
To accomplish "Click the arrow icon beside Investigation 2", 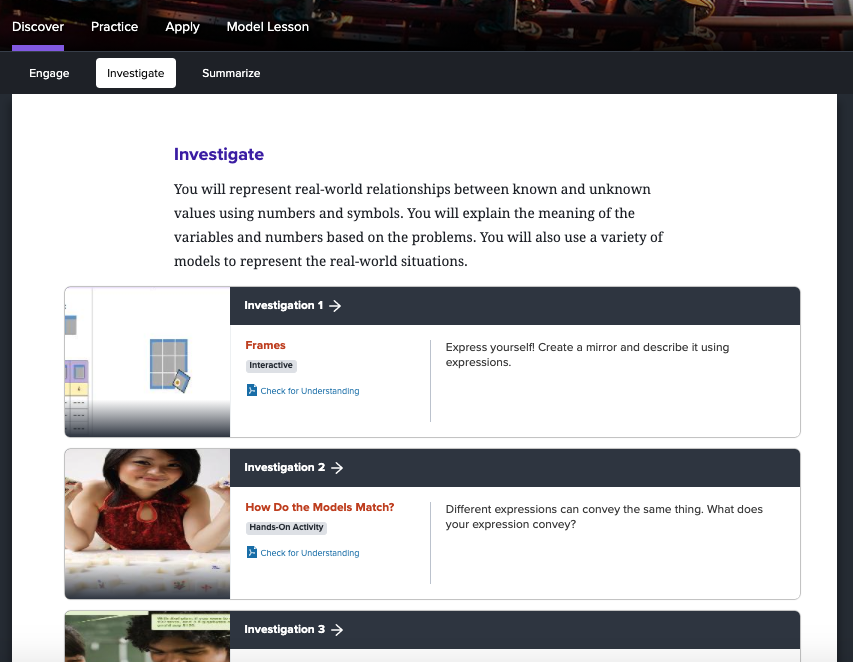I will (x=337, y=468).
